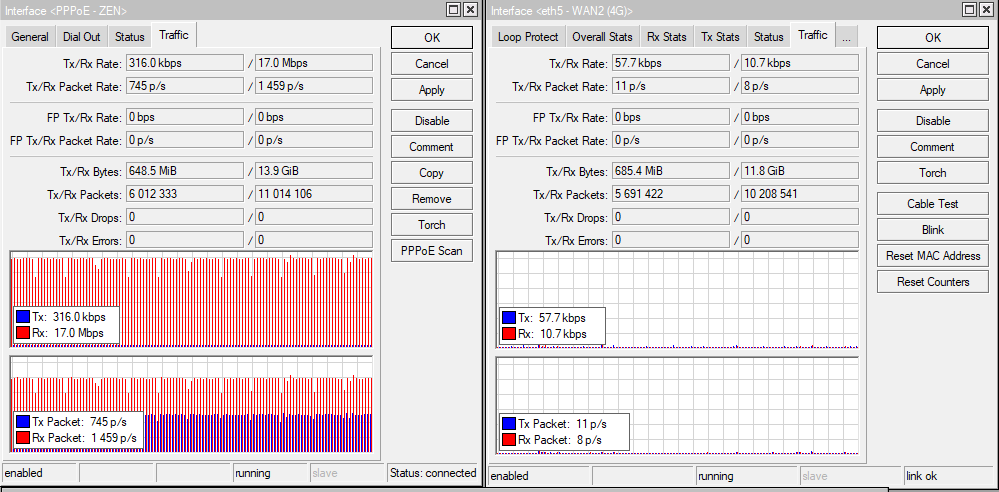Click Rx Bytes field showing 11.8 GiB
Screen dimensions: 999x492
[x=800, y=171]
